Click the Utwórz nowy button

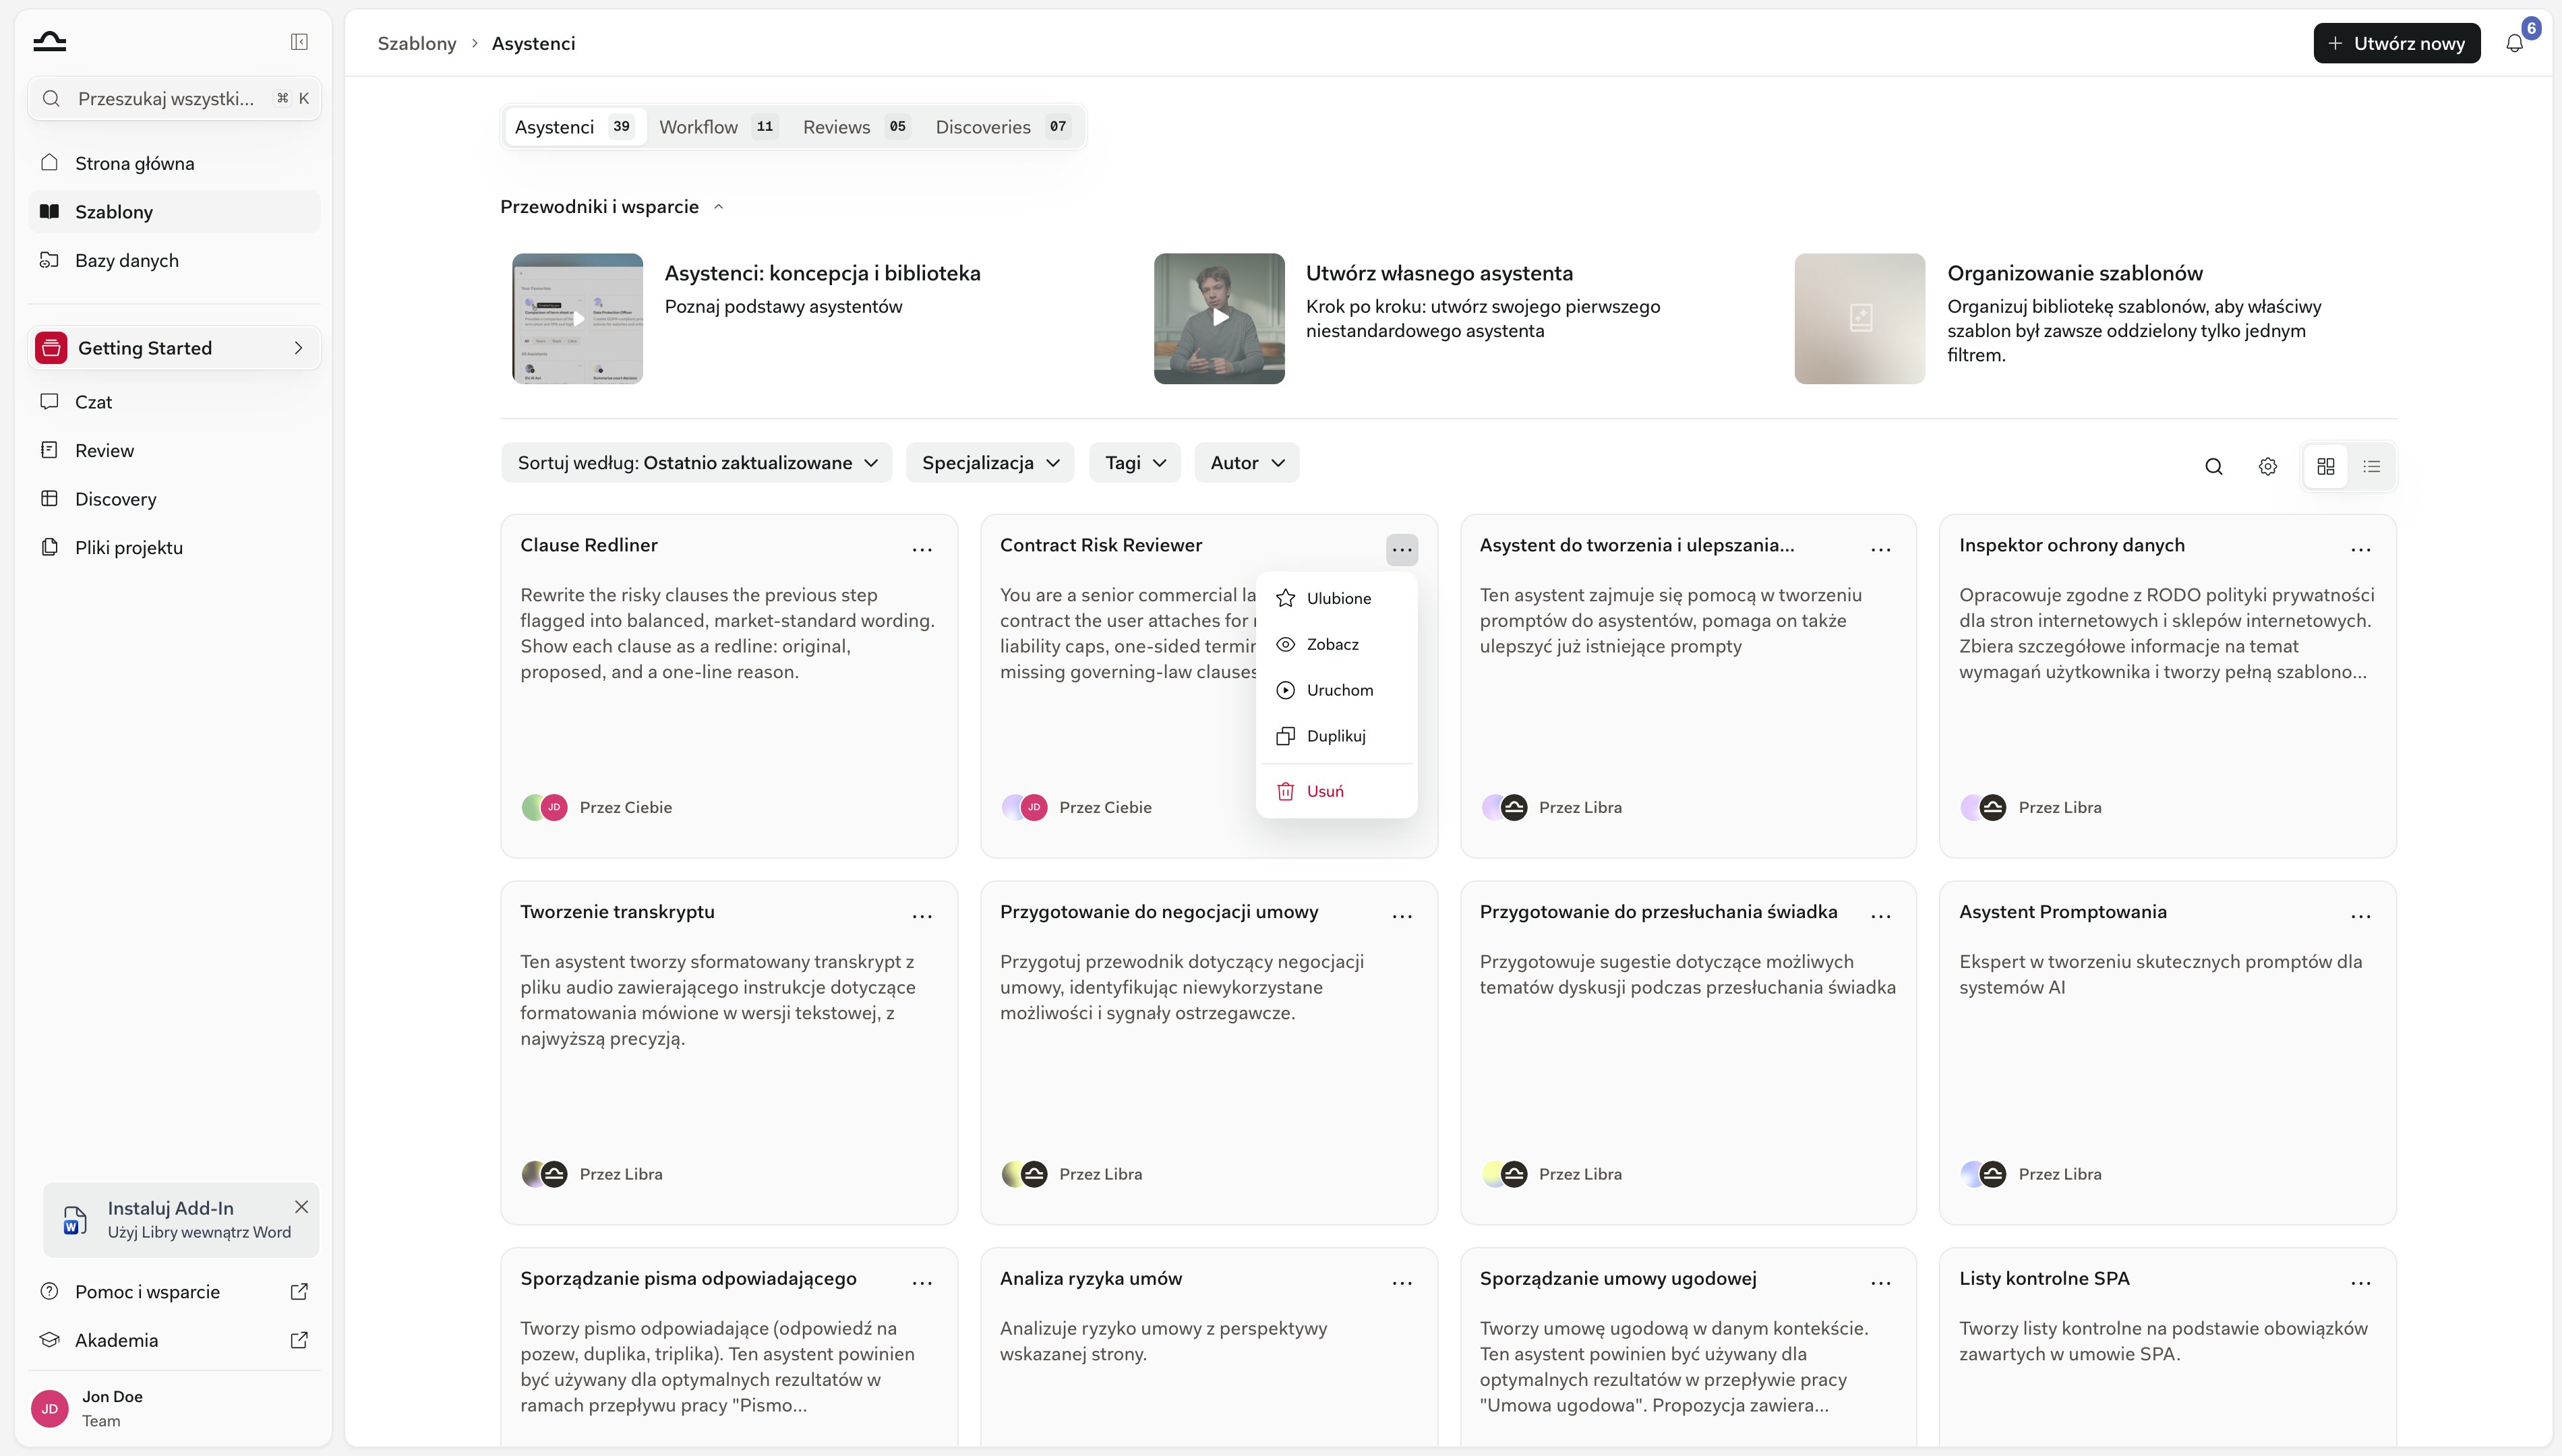point(2396,43)
